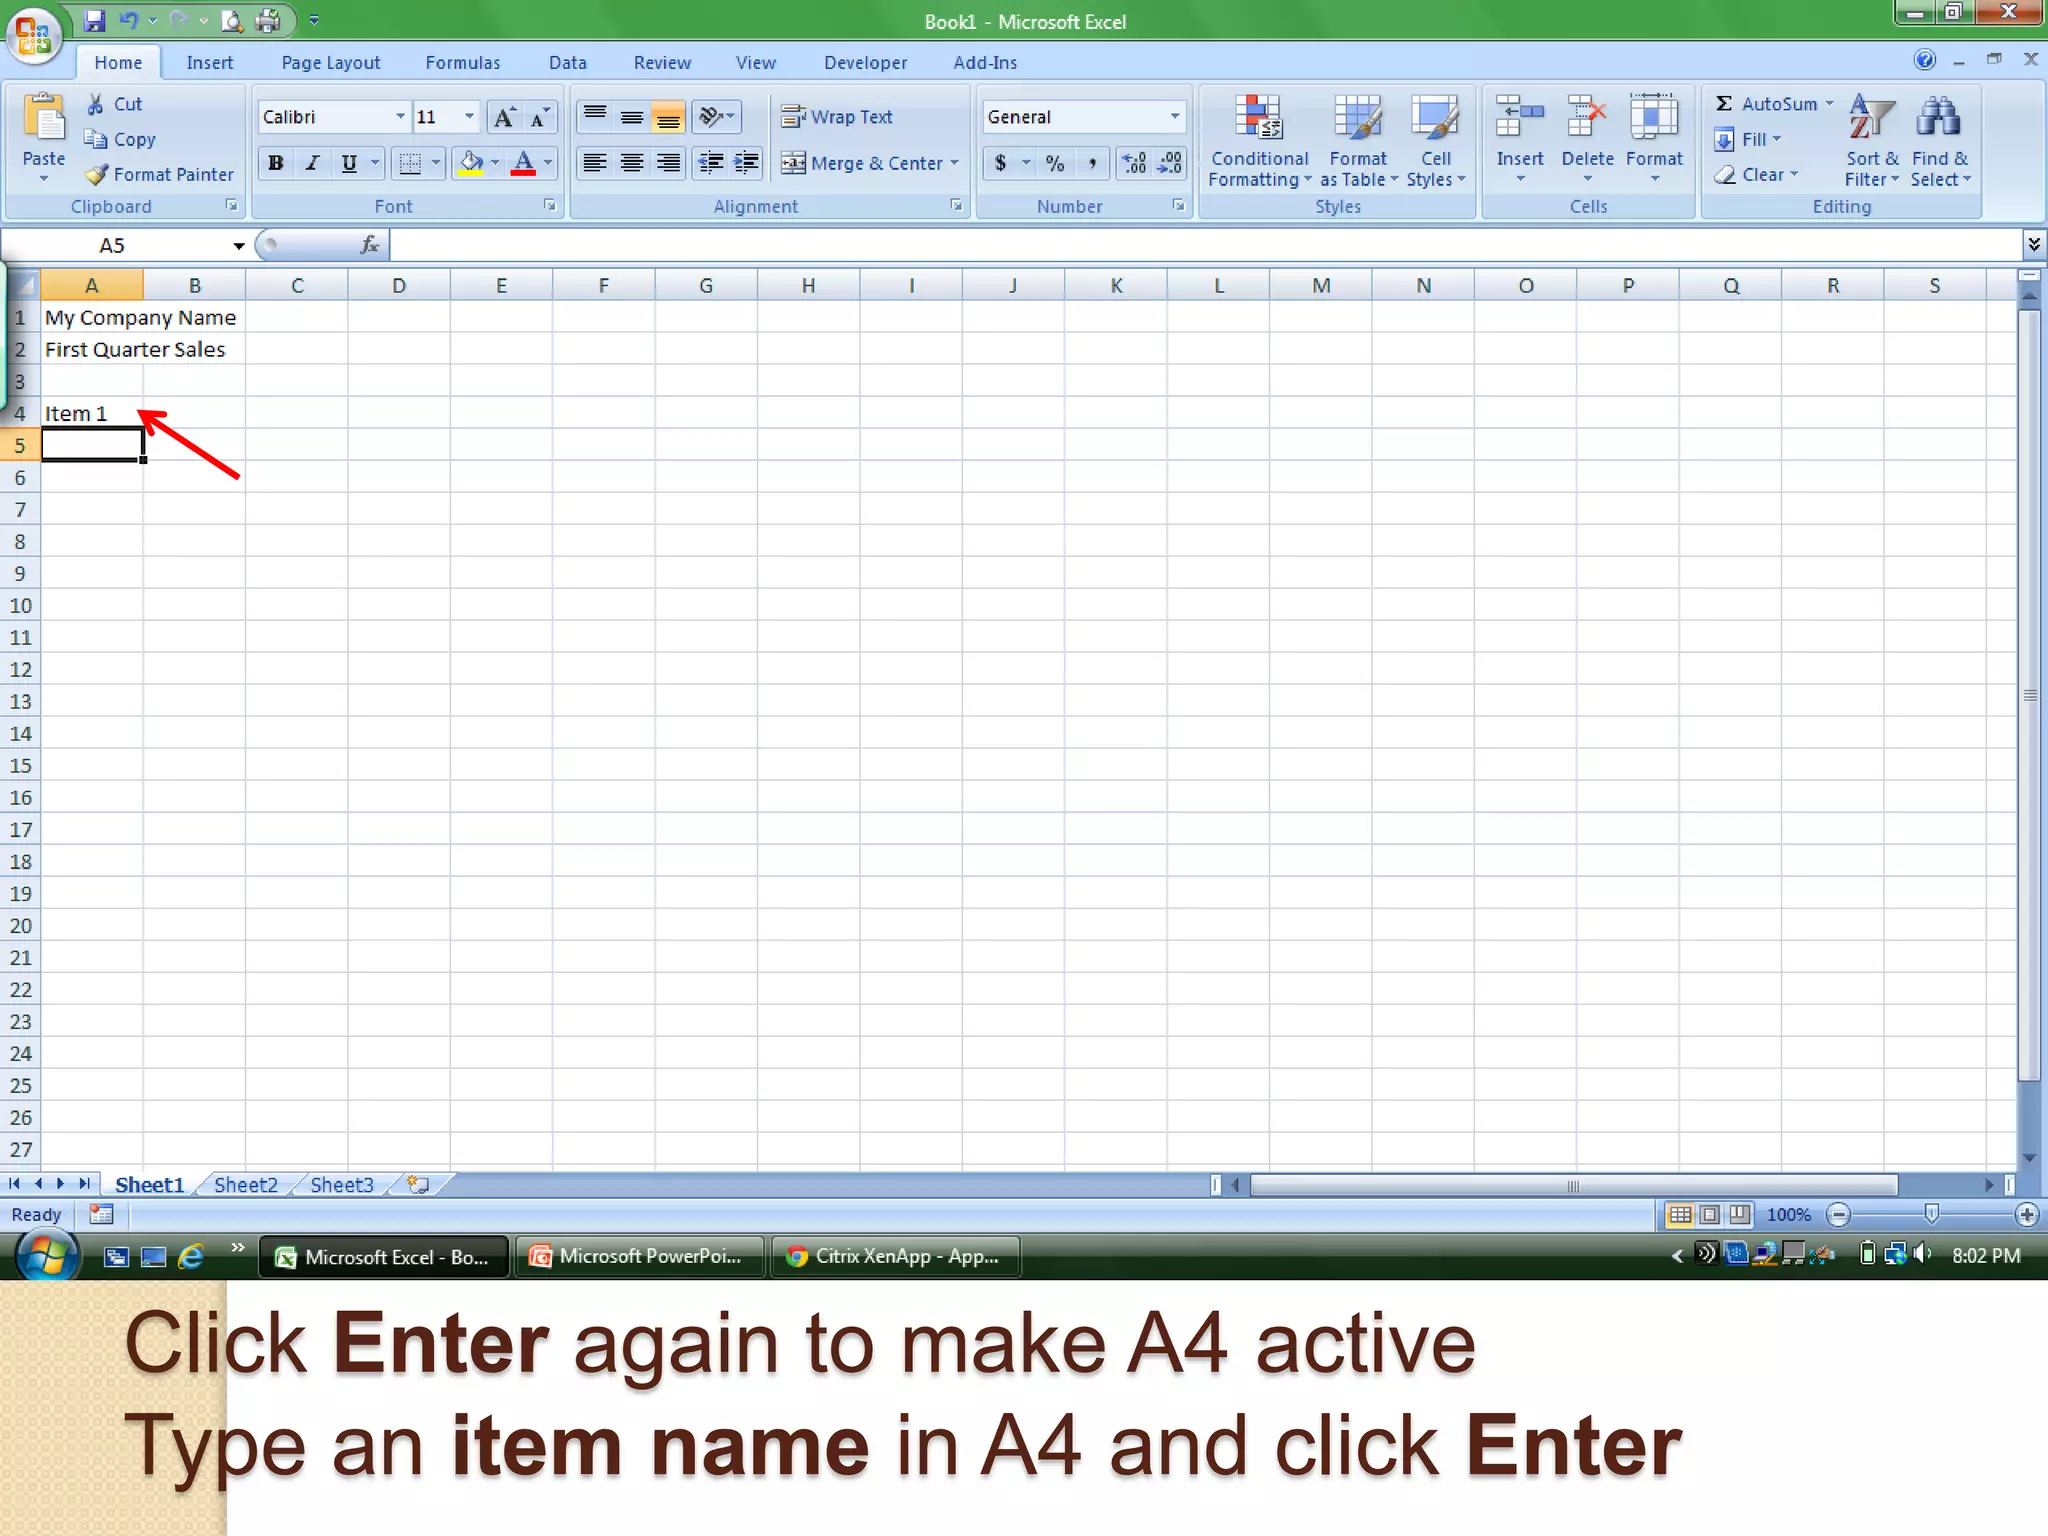Click the Center alignment icon

click(x=632, y=163)
